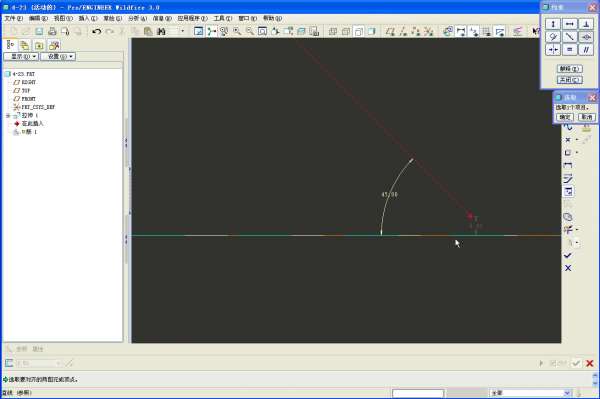
Task: Click the binoculars Find icon
Action: click(161, 31)
